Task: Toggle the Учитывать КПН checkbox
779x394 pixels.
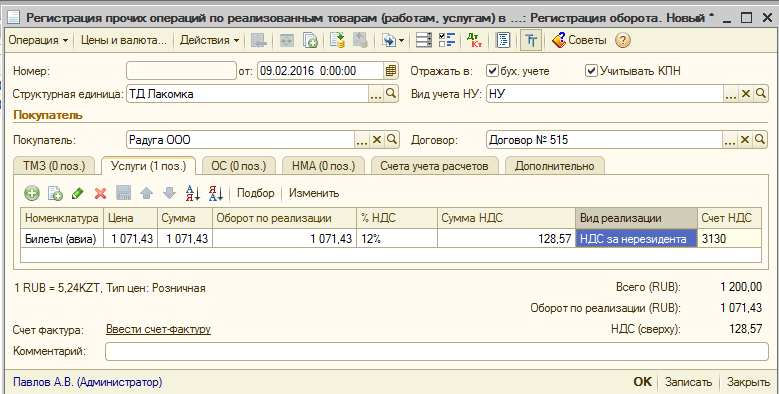Action: click(x=591, y=71)
